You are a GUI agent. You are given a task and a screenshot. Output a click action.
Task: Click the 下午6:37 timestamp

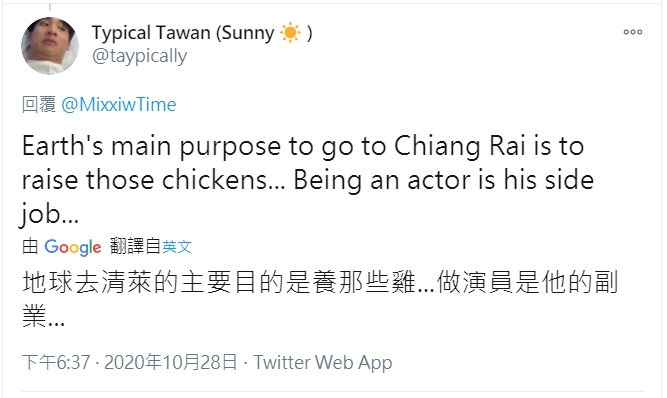point(56,363)
